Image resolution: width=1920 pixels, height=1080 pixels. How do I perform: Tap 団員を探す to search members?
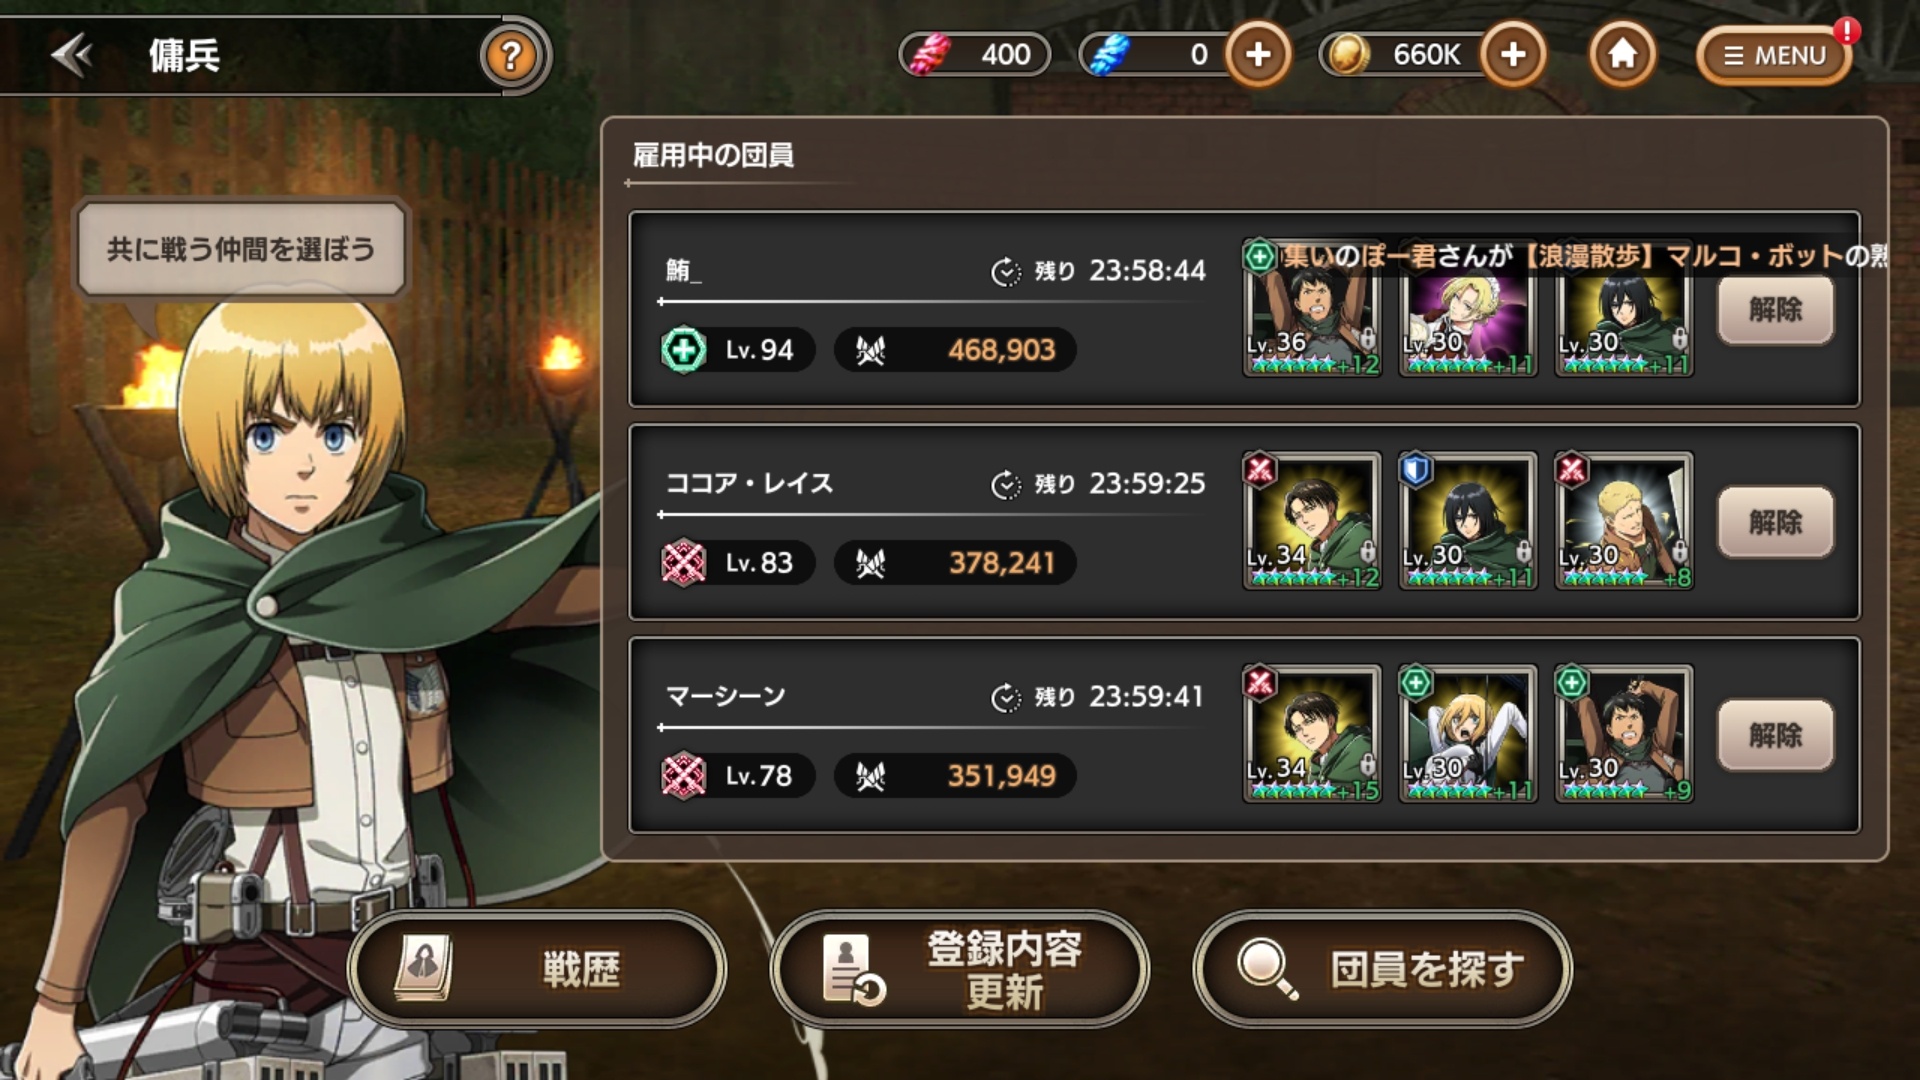pos(1382,969)
